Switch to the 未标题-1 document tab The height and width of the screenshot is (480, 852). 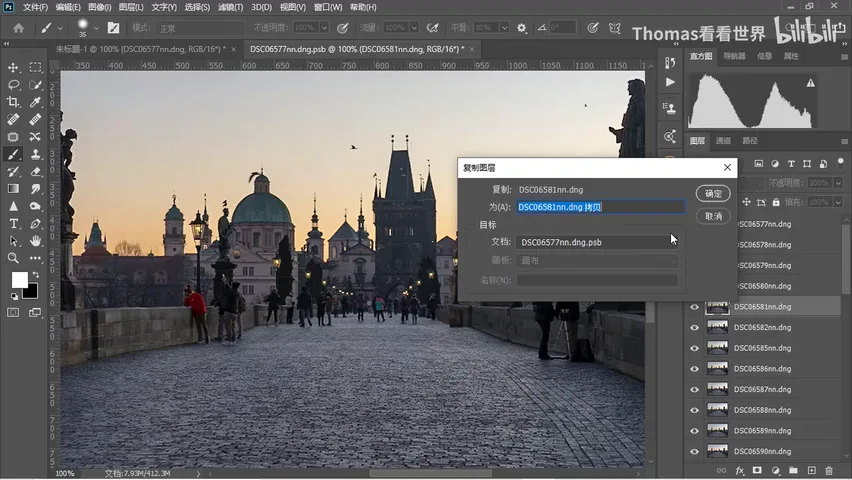[x=141, y=49]
